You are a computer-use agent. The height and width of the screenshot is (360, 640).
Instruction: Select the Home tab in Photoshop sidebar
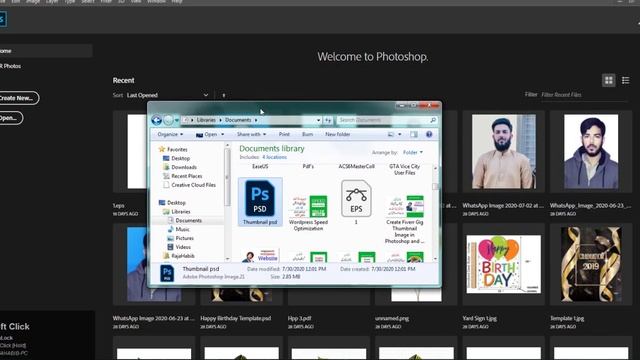(46, 51)
